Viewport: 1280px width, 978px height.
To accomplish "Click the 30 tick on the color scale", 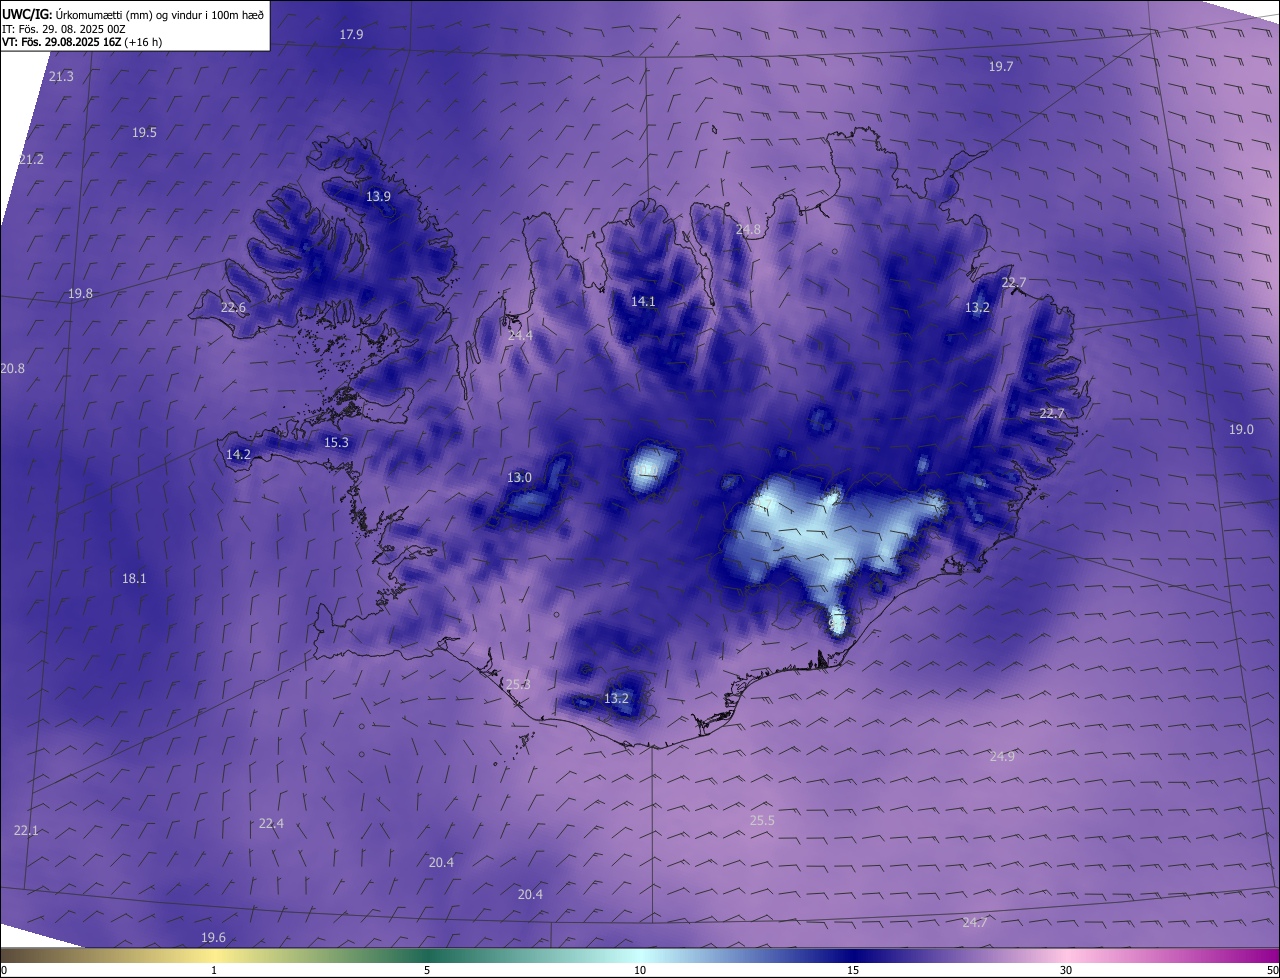I will coord(1066,970).
